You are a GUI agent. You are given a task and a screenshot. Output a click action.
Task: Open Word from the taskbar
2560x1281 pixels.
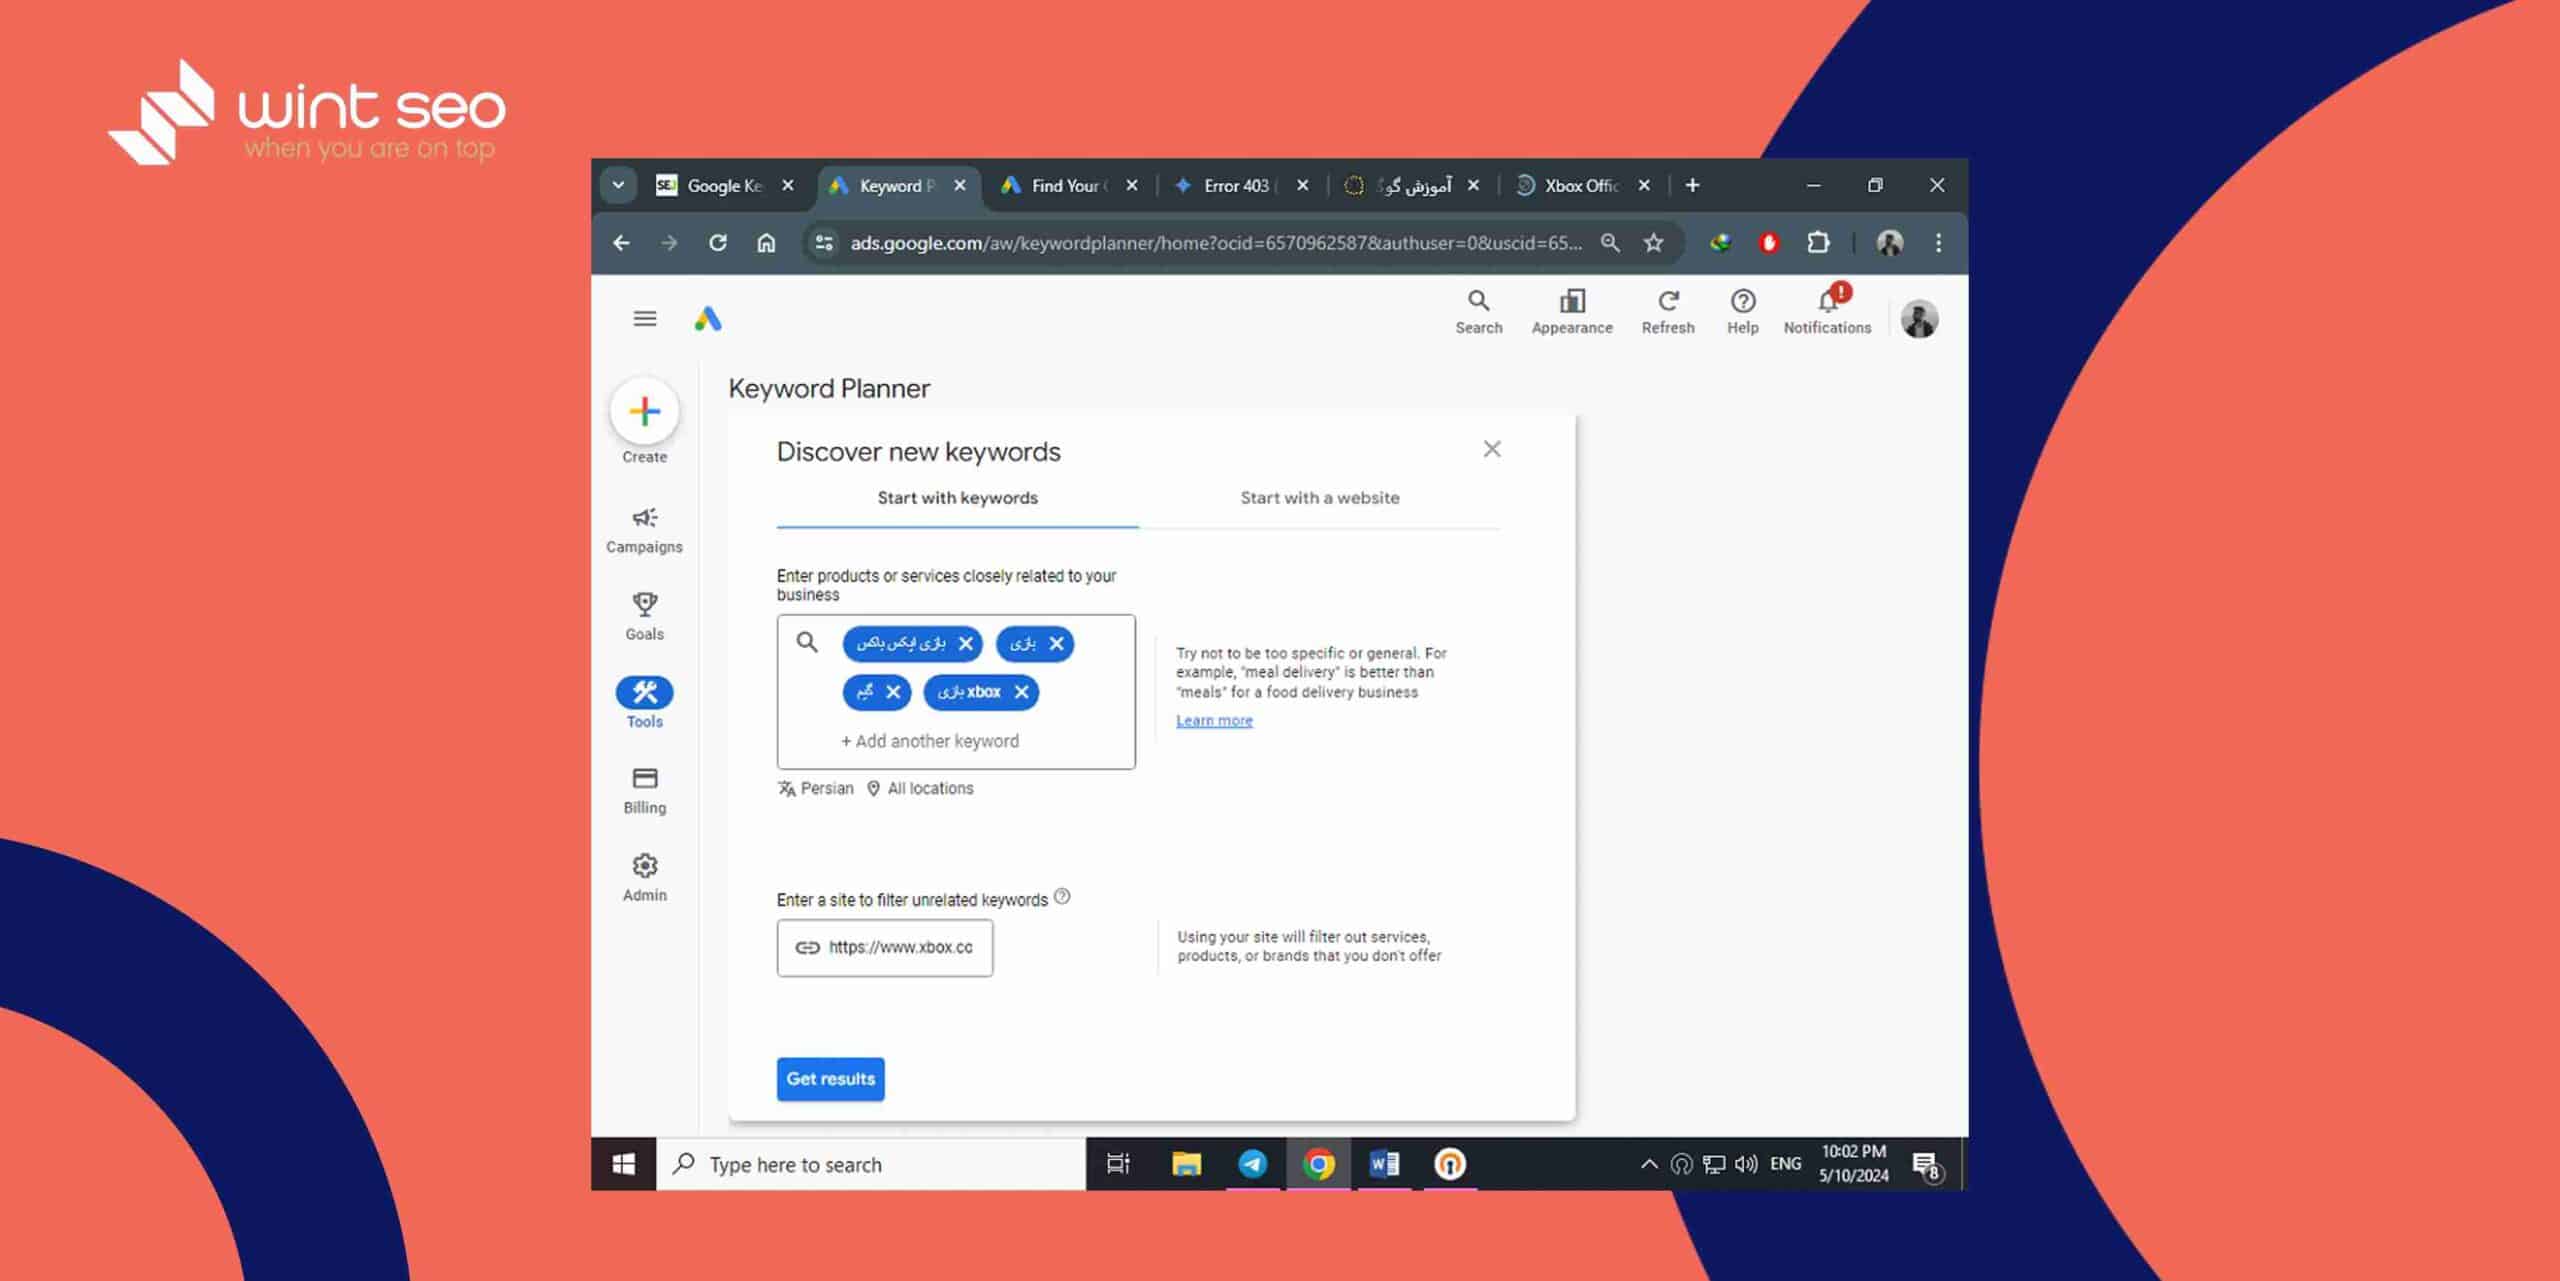pos(1384,1165)
